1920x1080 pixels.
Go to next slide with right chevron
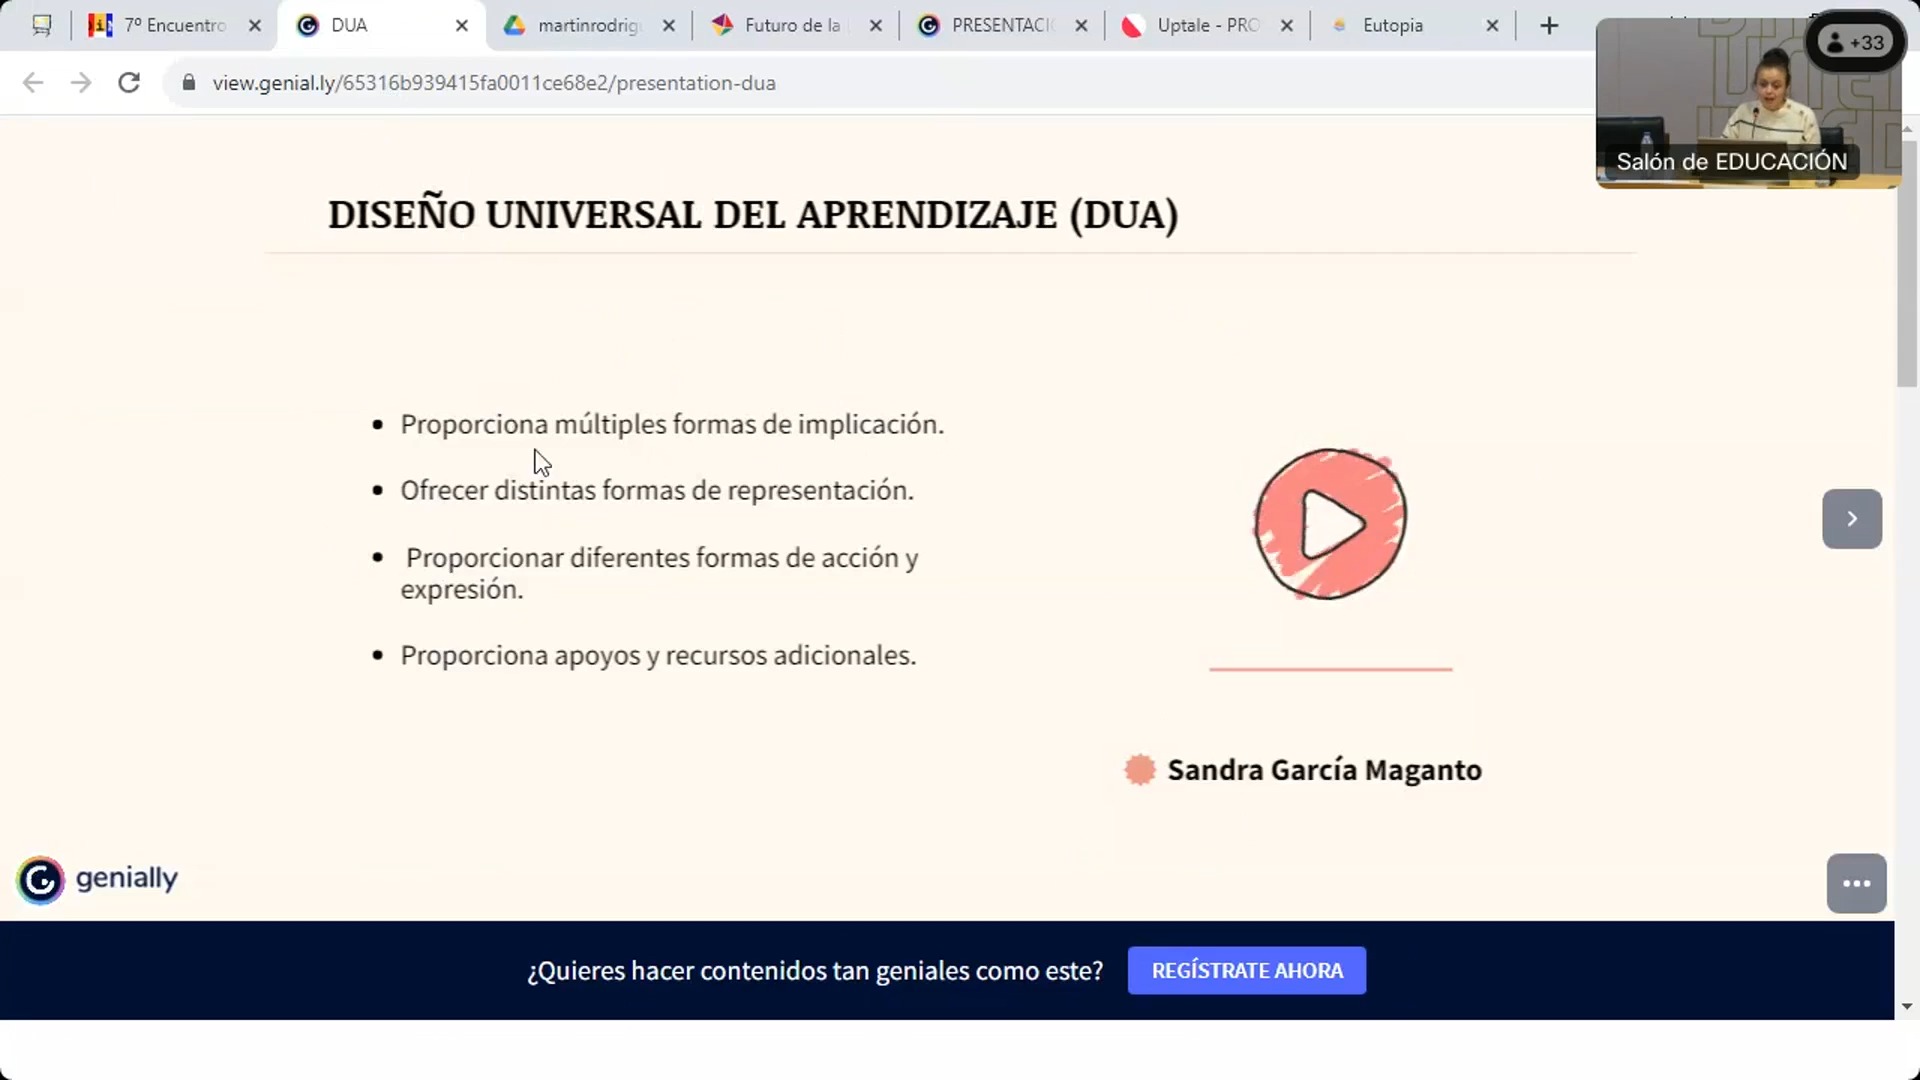[1851, 519]
